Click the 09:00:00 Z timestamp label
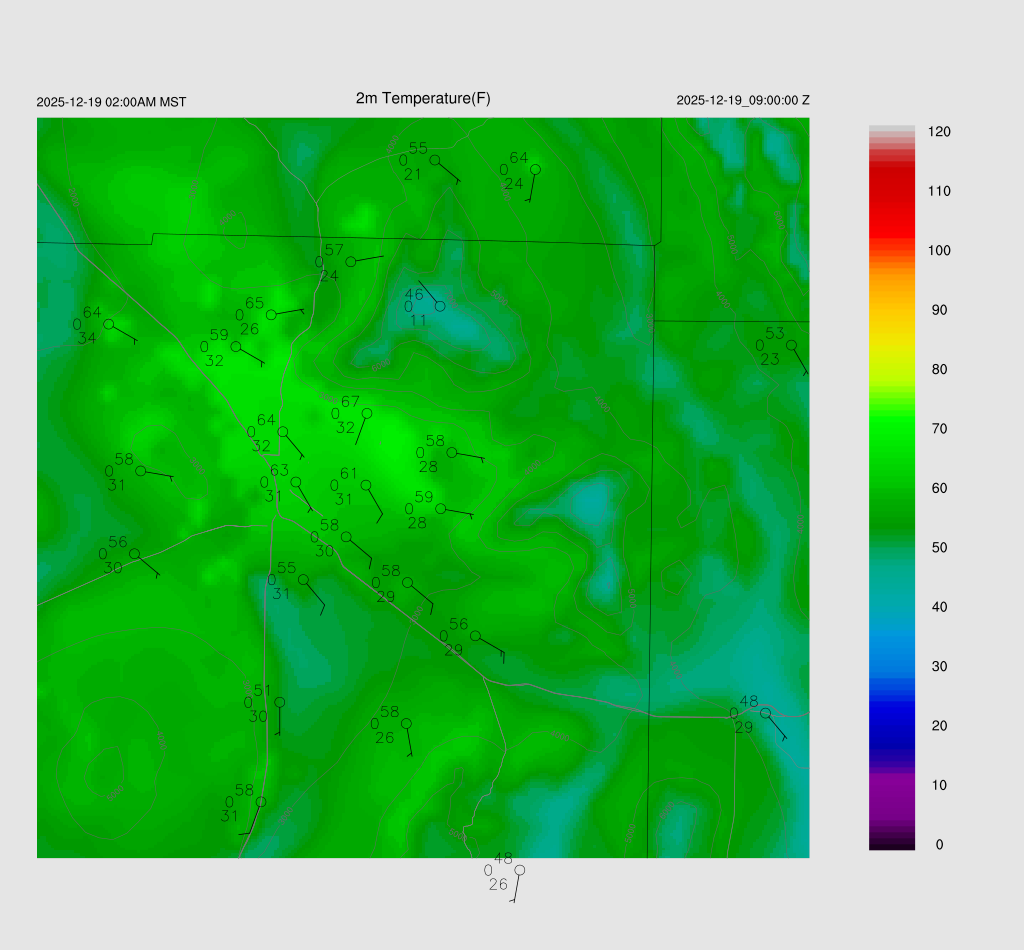Viewport: 1024px width, 950px height. [743, 101]
